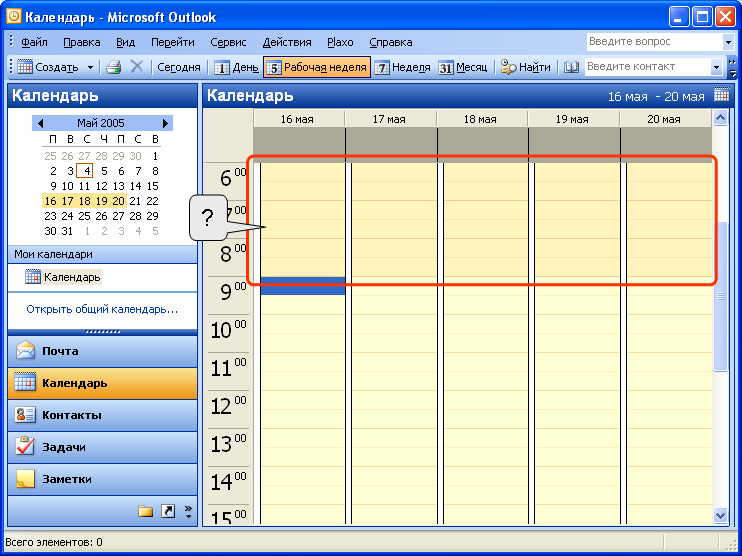Click the vertical scrollbar thumb

click(720, 296)
